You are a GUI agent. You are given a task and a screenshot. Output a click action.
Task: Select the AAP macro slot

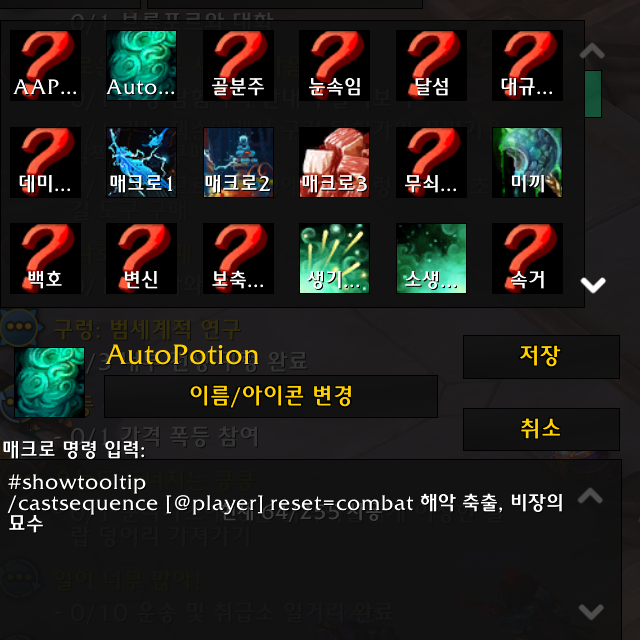point(45,65)
